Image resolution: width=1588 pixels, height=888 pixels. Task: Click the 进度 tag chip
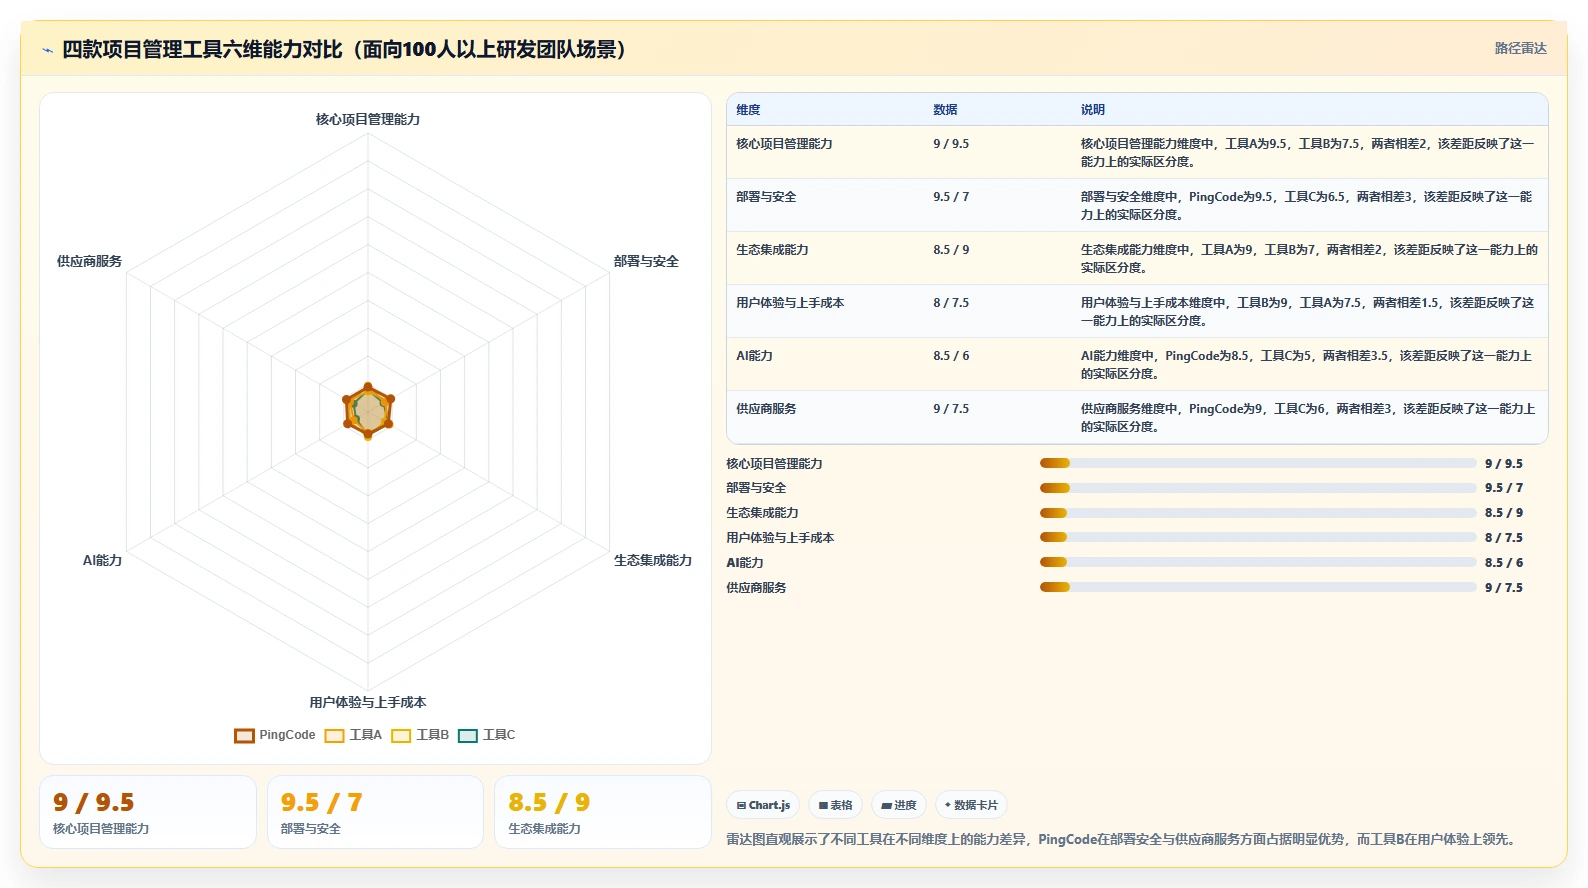pyautogui.click(x=898, y=805)
